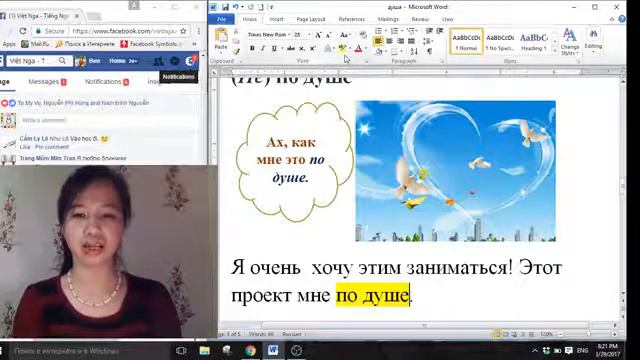
Task: Click the Facebook Home link
Action: tap(117, 61)
